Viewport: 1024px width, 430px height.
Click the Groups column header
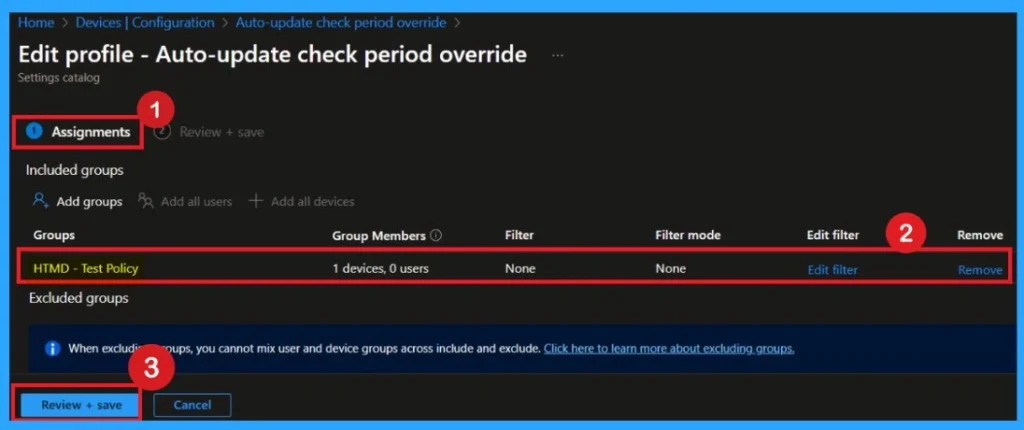tap(54, 235)
